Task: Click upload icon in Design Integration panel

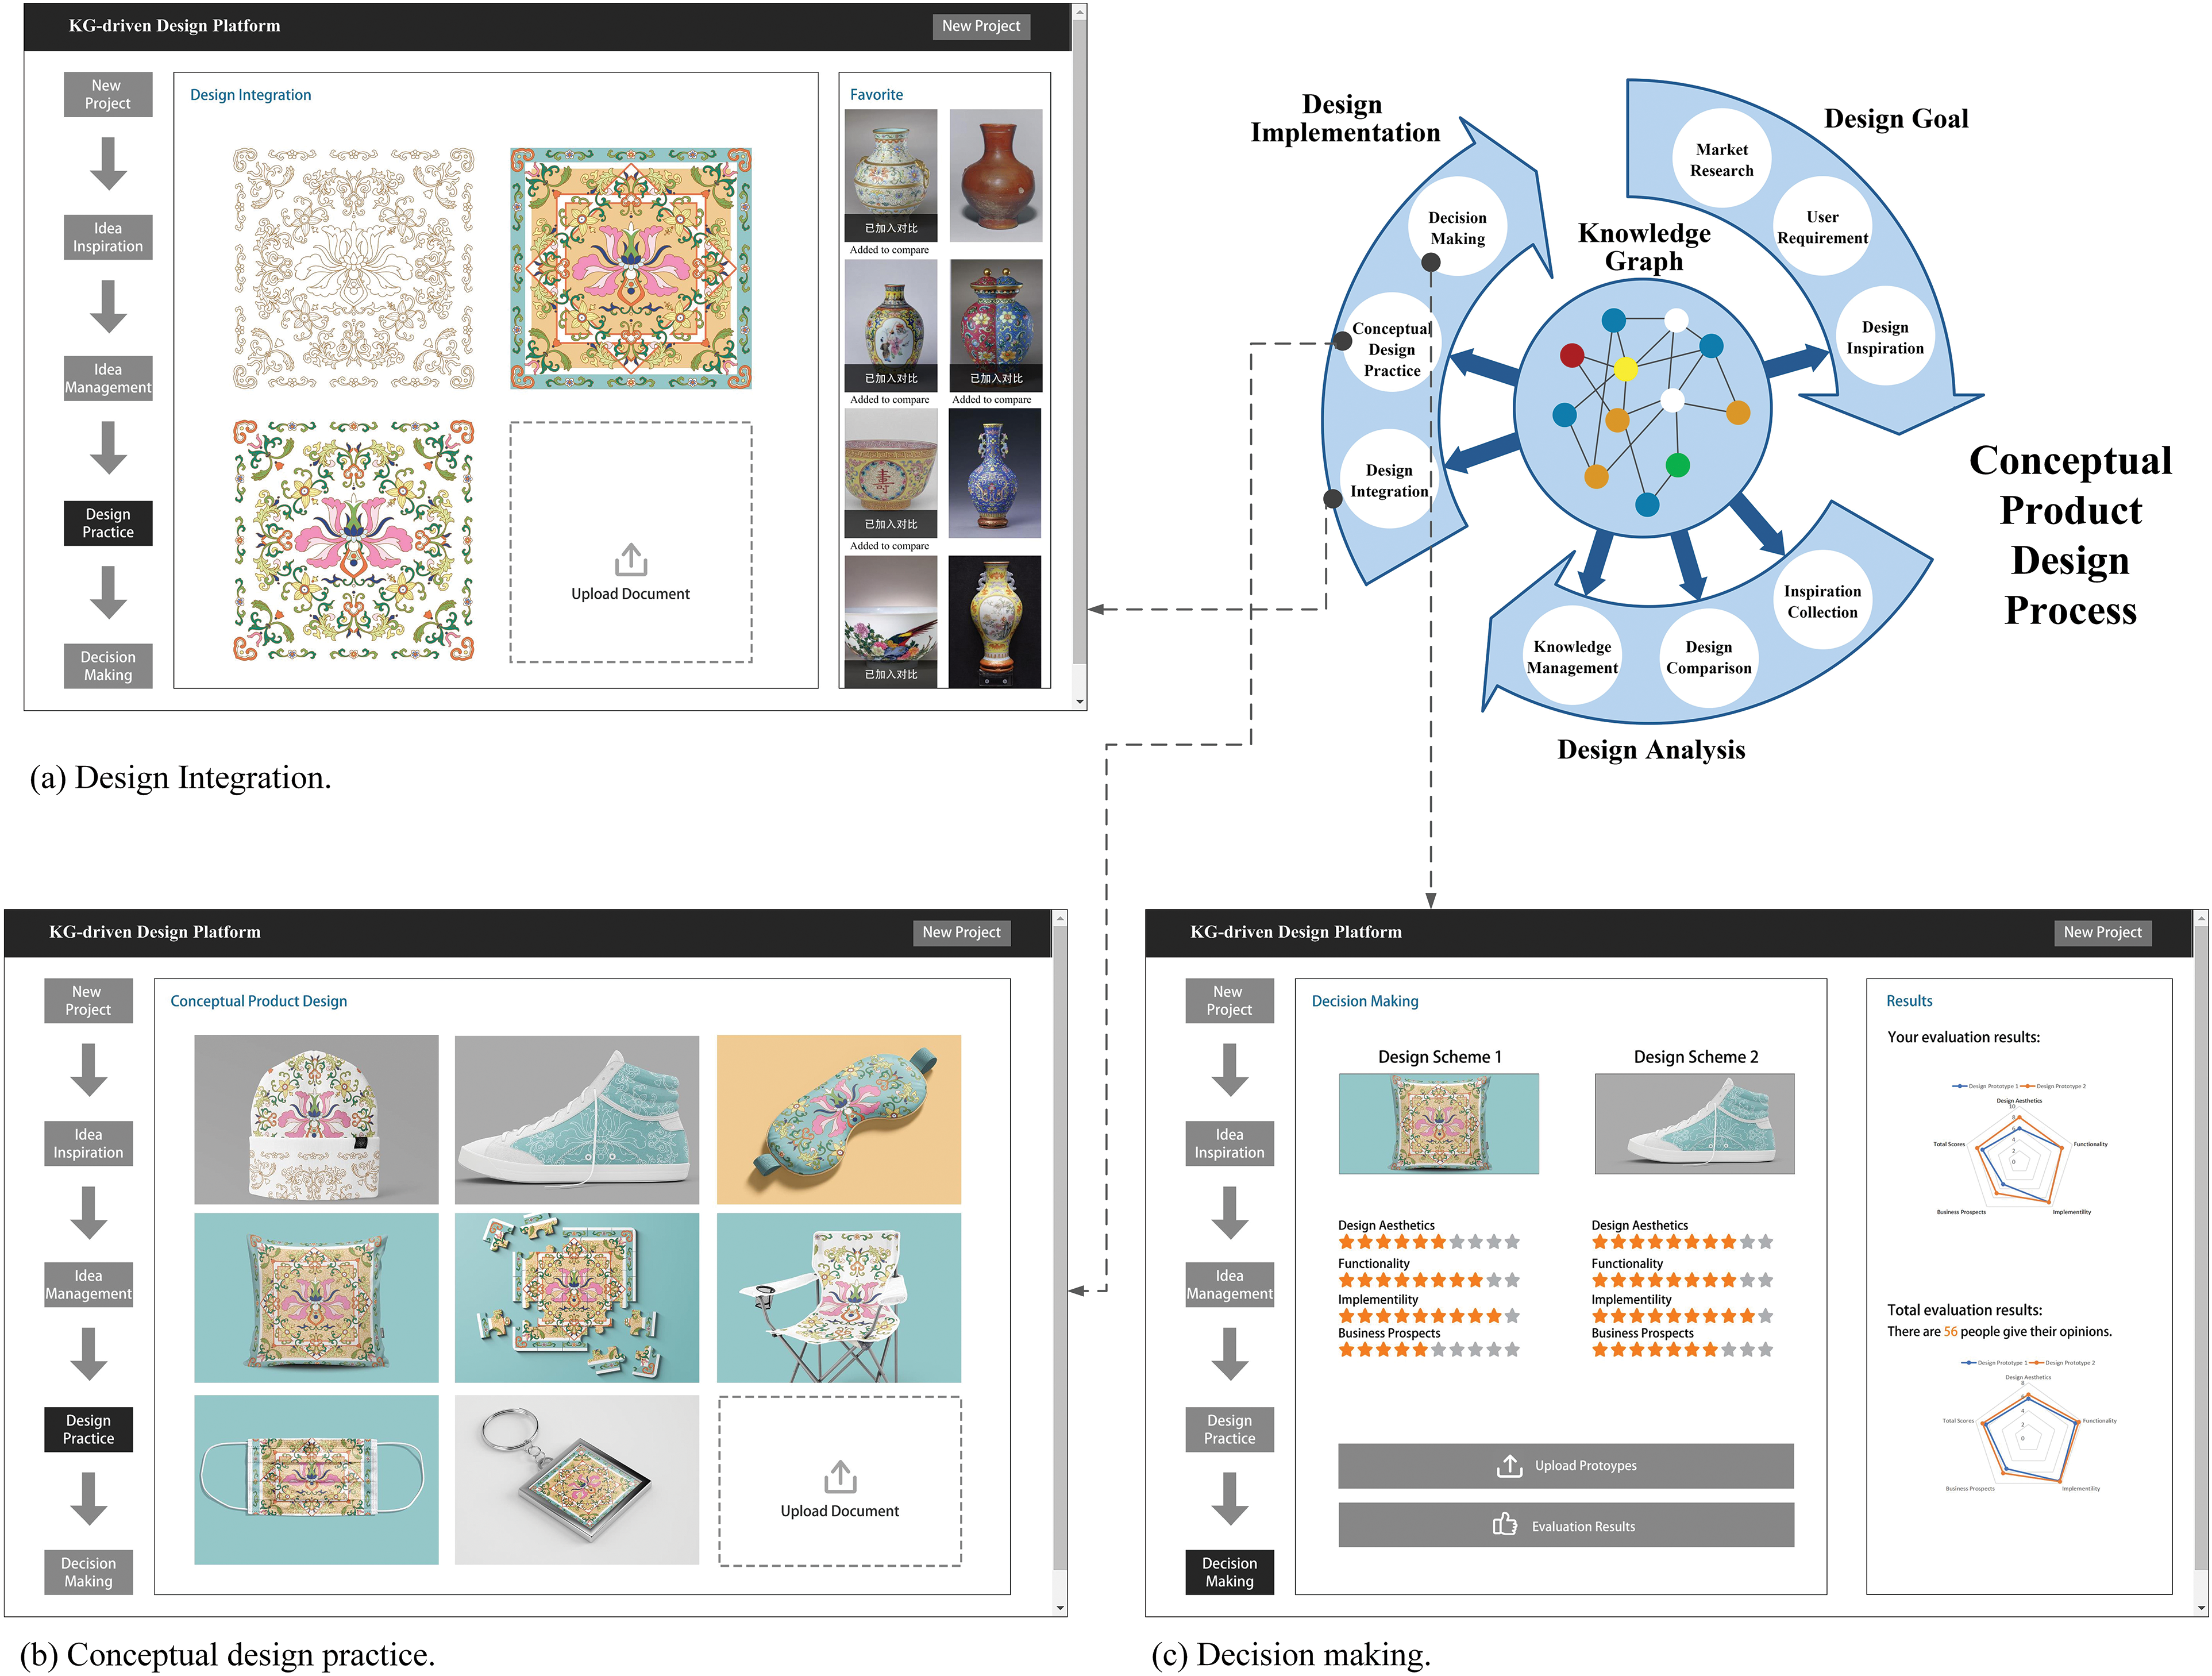Action: pyautogui.click(x=631, y=560)
